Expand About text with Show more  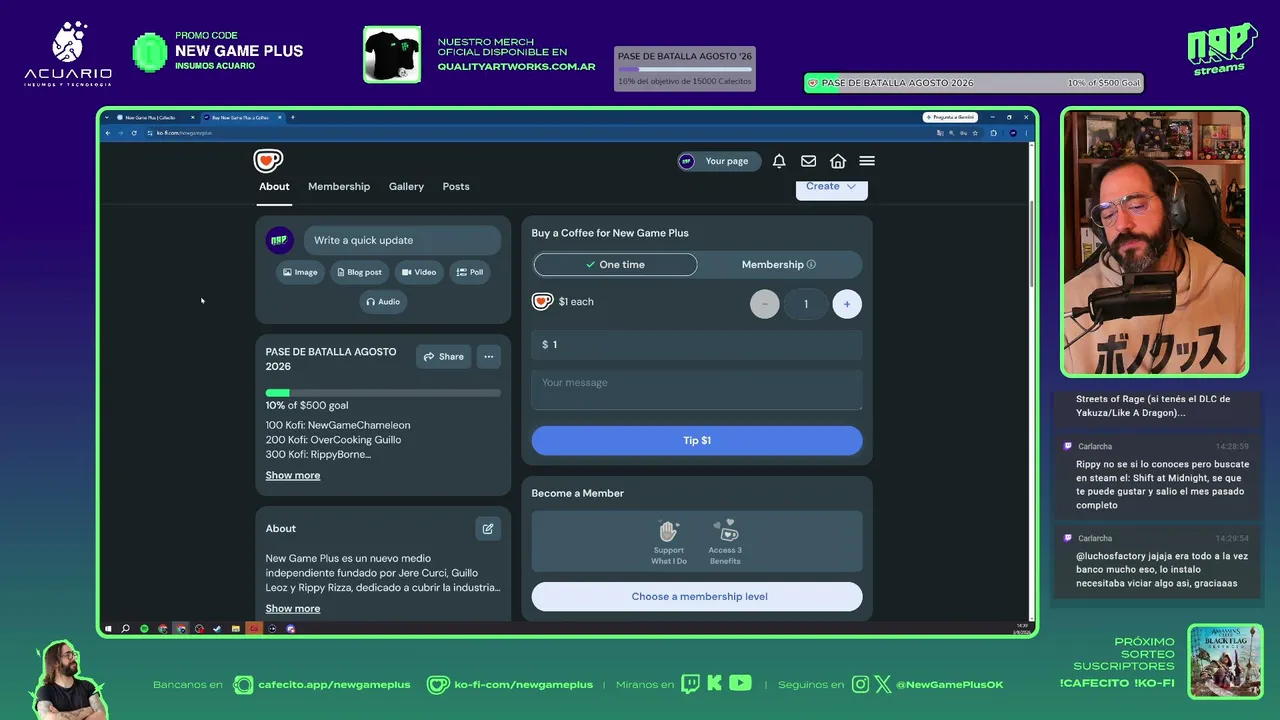click(x=293, y=609)
